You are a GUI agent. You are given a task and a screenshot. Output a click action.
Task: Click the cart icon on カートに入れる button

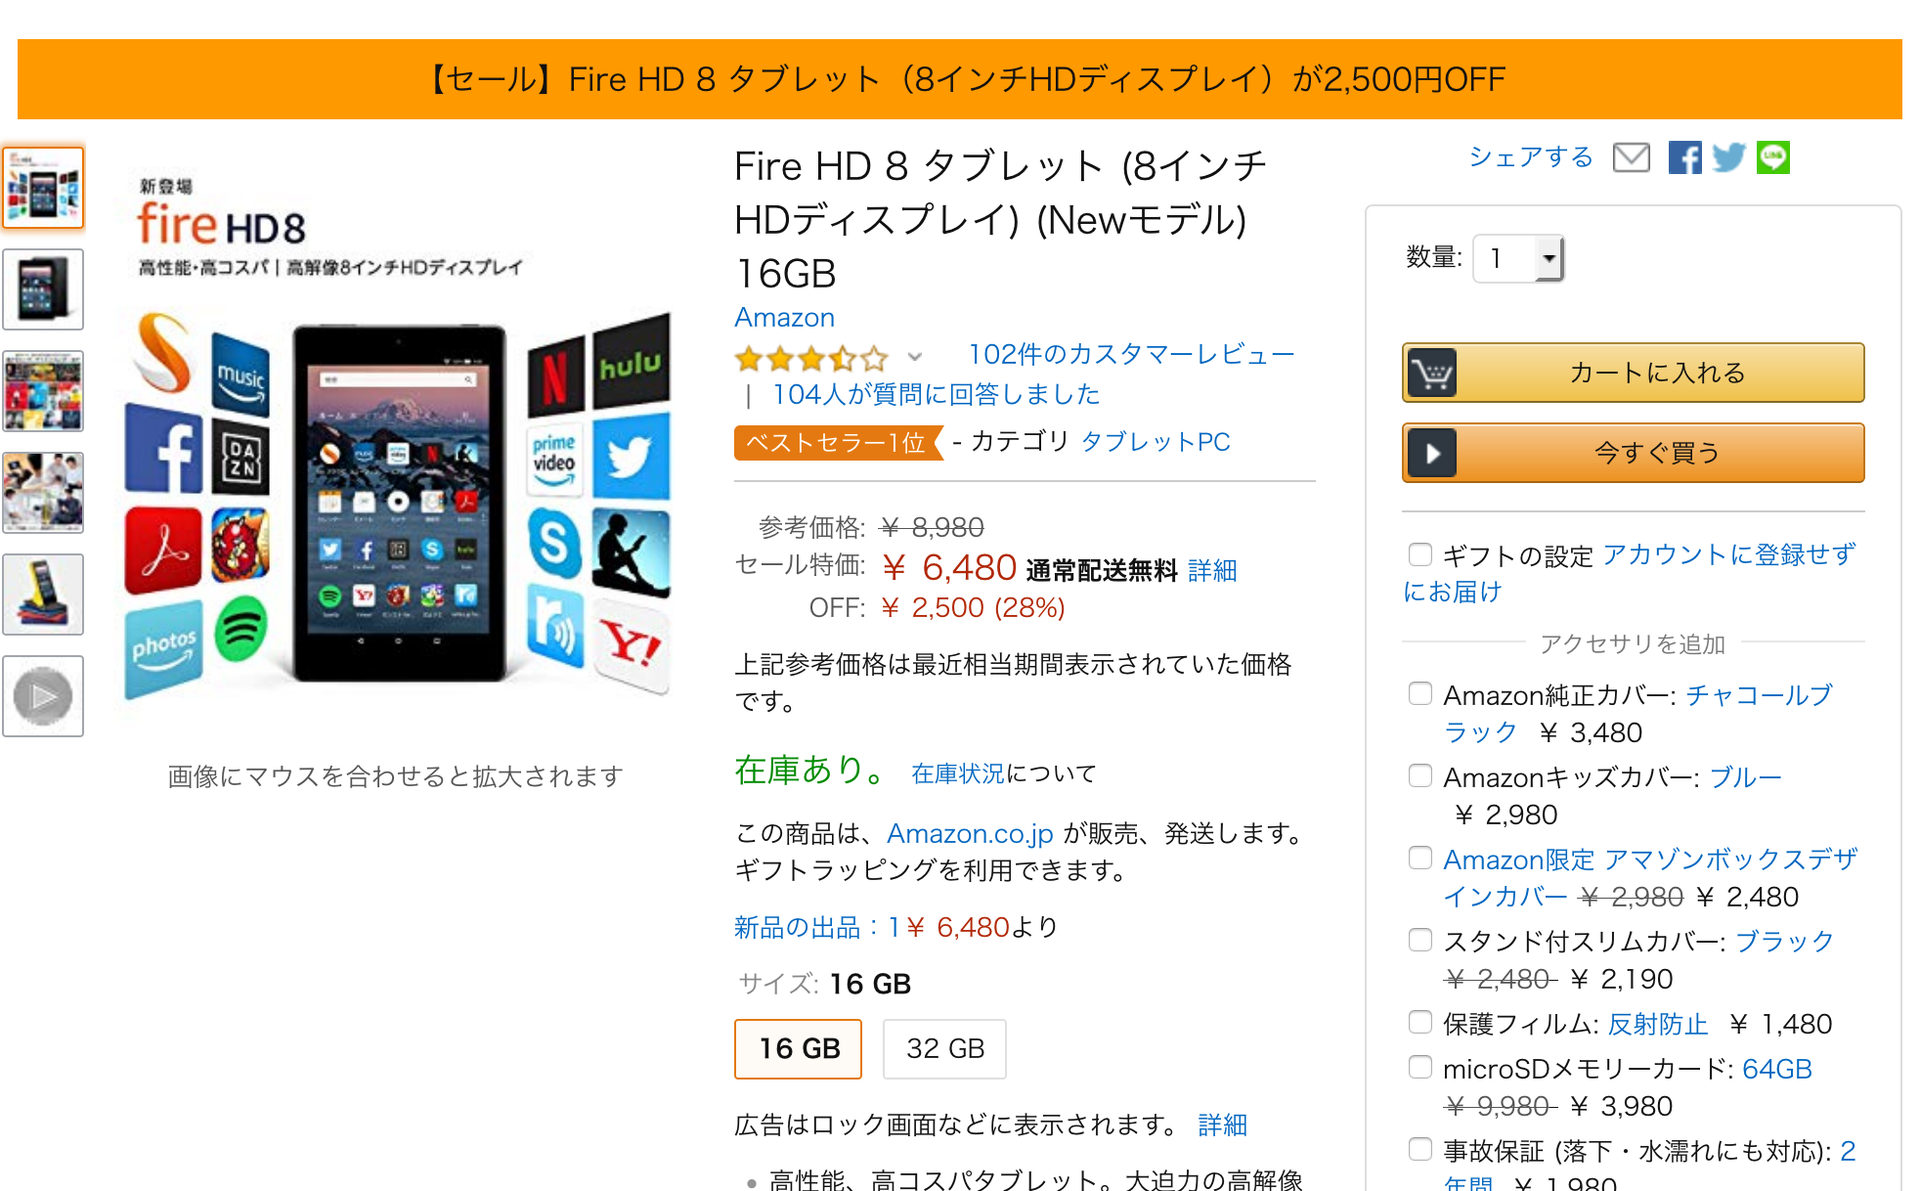point(1431,373)
